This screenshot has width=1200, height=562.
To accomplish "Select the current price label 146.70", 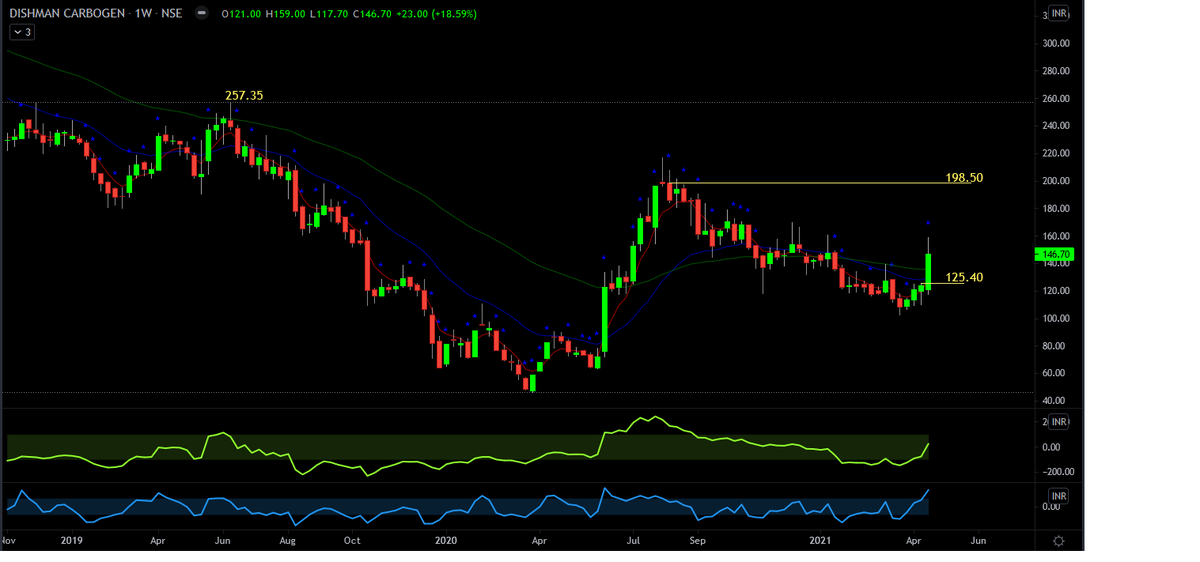I will pos(1055,255).
